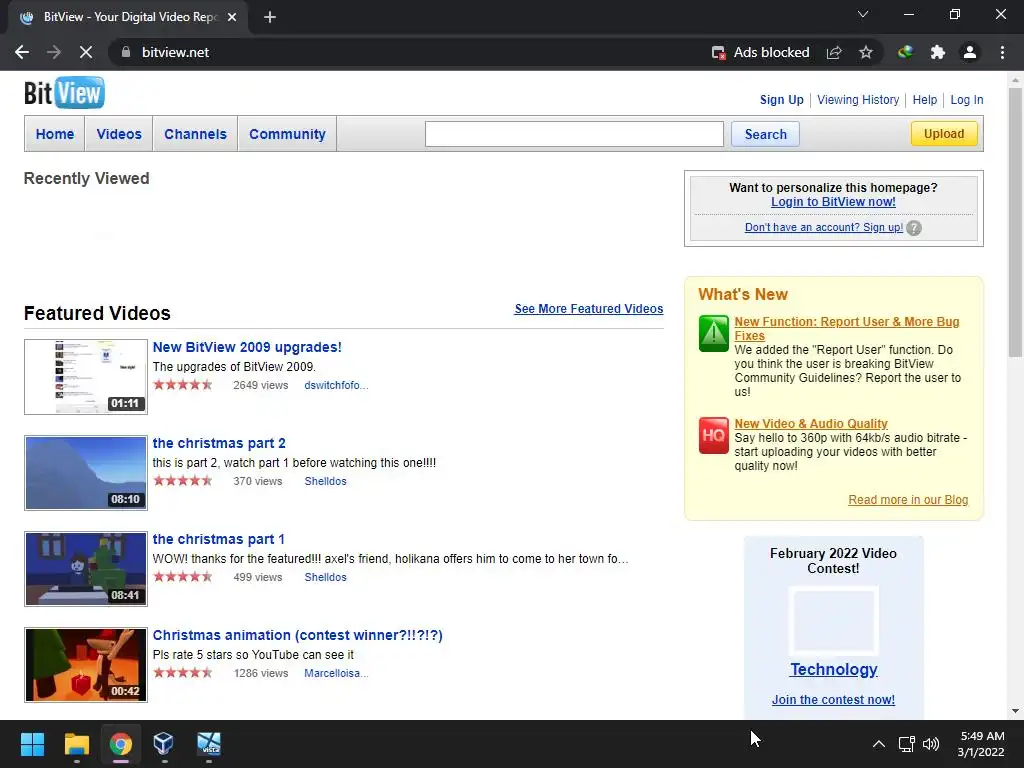Open the Vista app icon in taskbar

pyautogui.click(x=209, y=744)
